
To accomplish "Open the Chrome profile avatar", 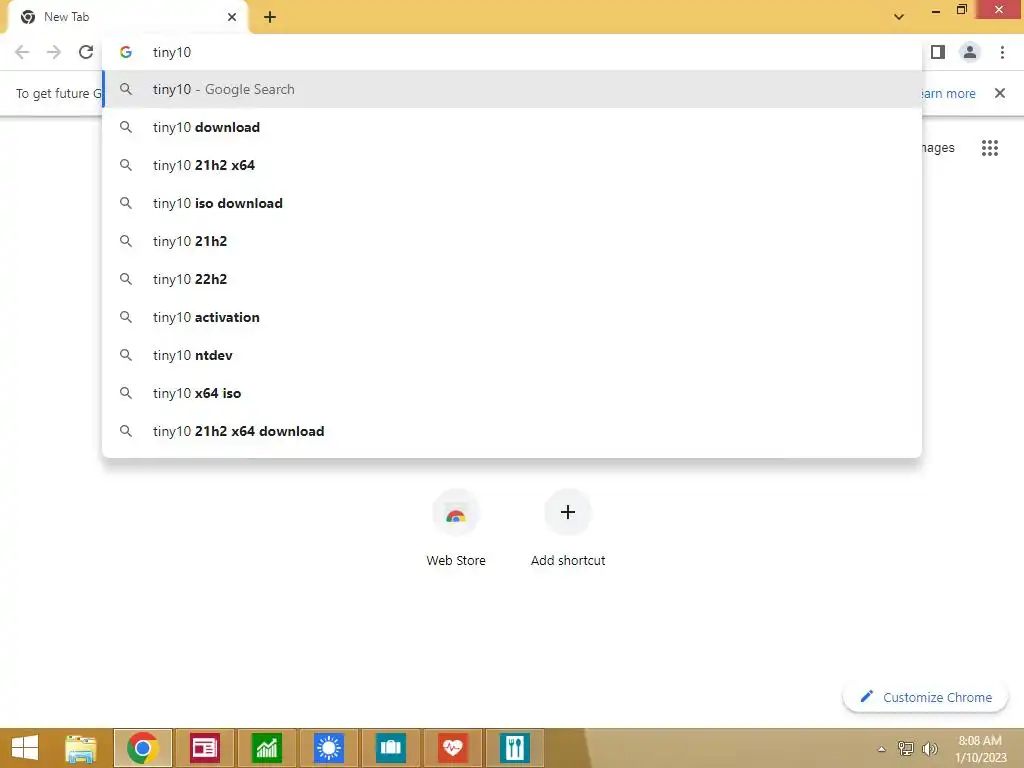I will (x=970, y=52).
